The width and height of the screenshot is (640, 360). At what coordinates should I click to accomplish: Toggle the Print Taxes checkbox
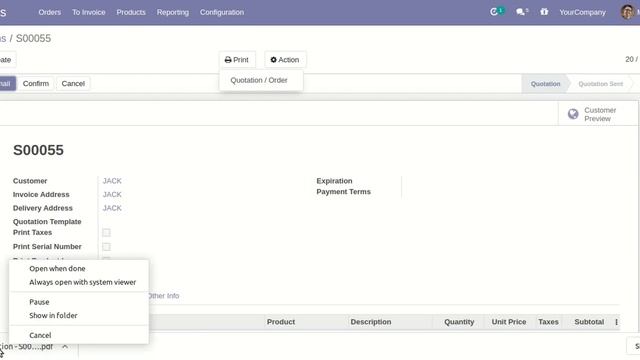107,233
